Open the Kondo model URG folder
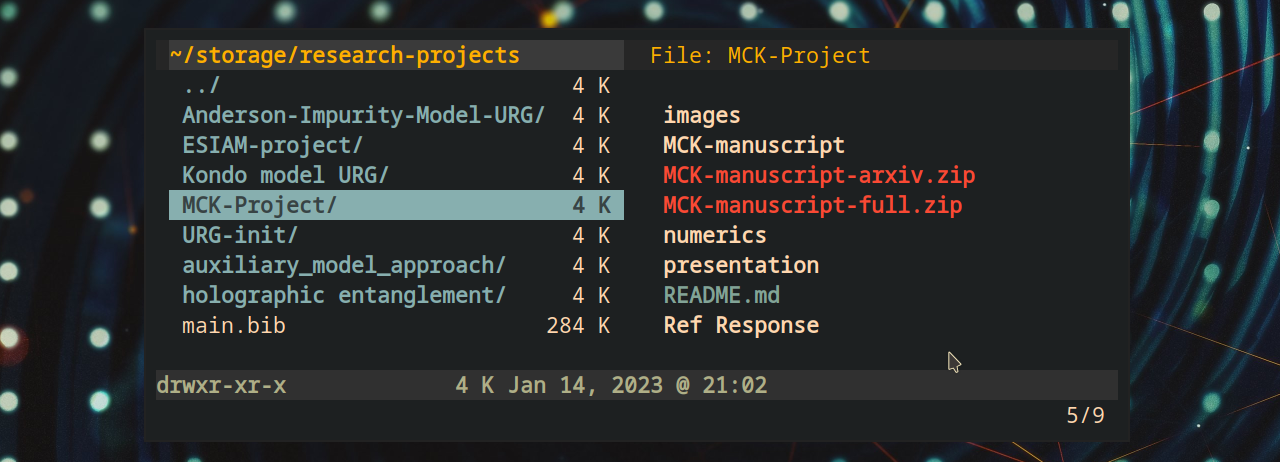 285,176
